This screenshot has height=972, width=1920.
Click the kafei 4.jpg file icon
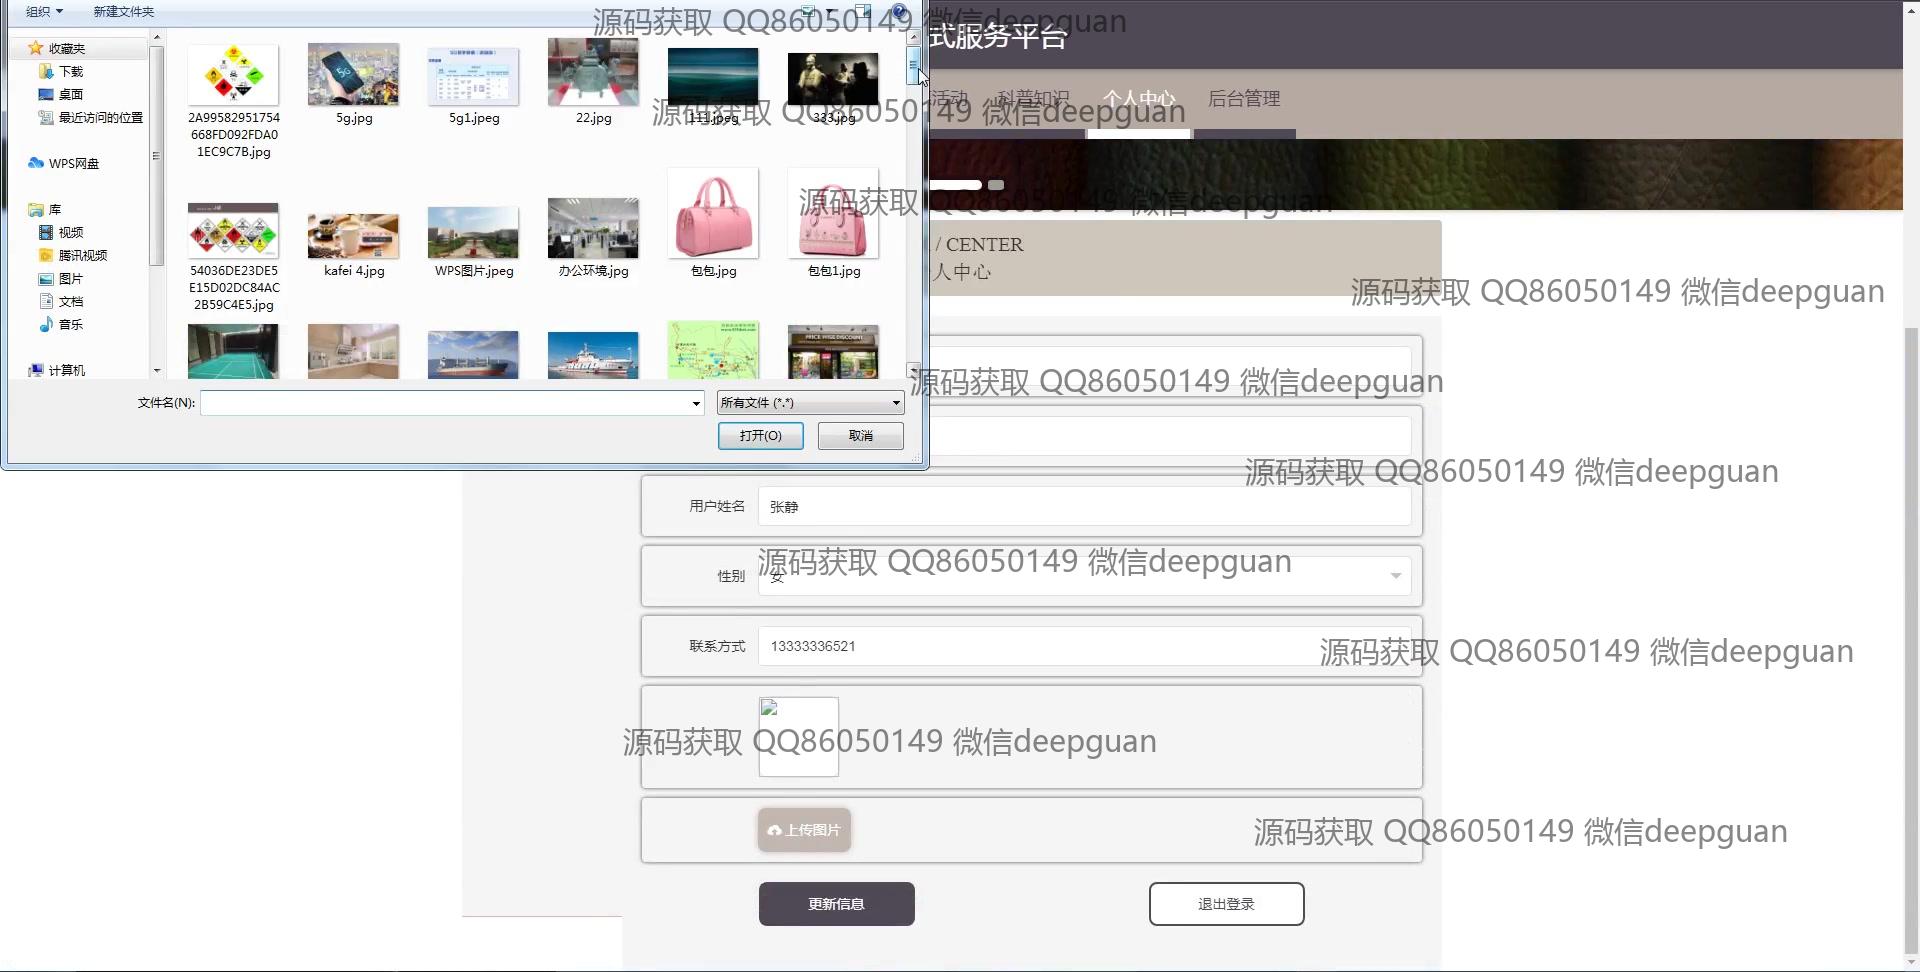pyautogui.click(x=353, y=235)
